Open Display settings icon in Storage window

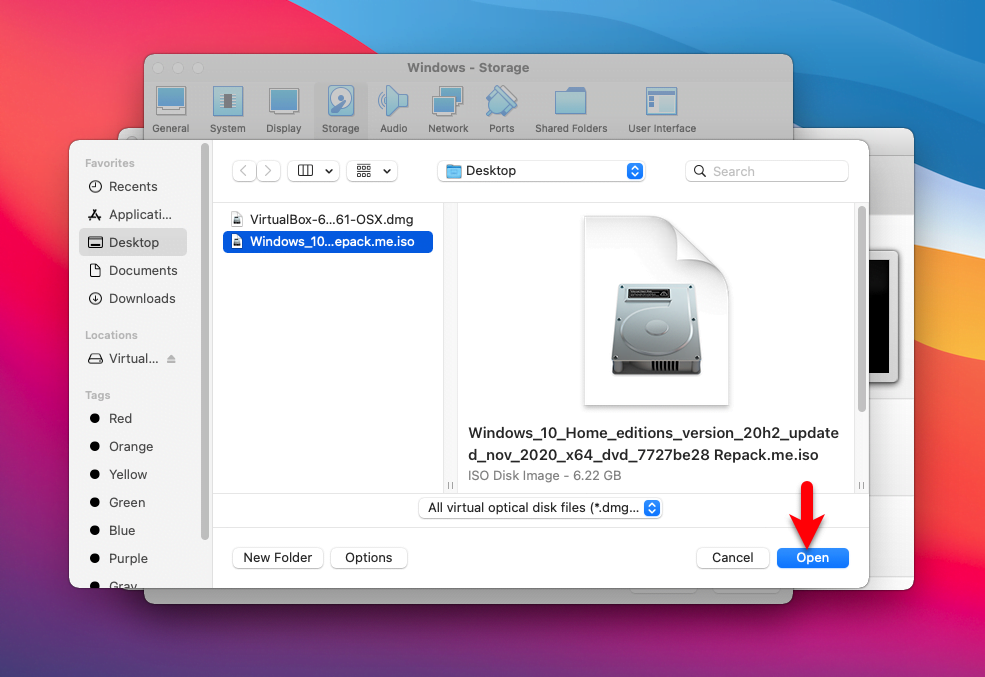pos(283,110)
